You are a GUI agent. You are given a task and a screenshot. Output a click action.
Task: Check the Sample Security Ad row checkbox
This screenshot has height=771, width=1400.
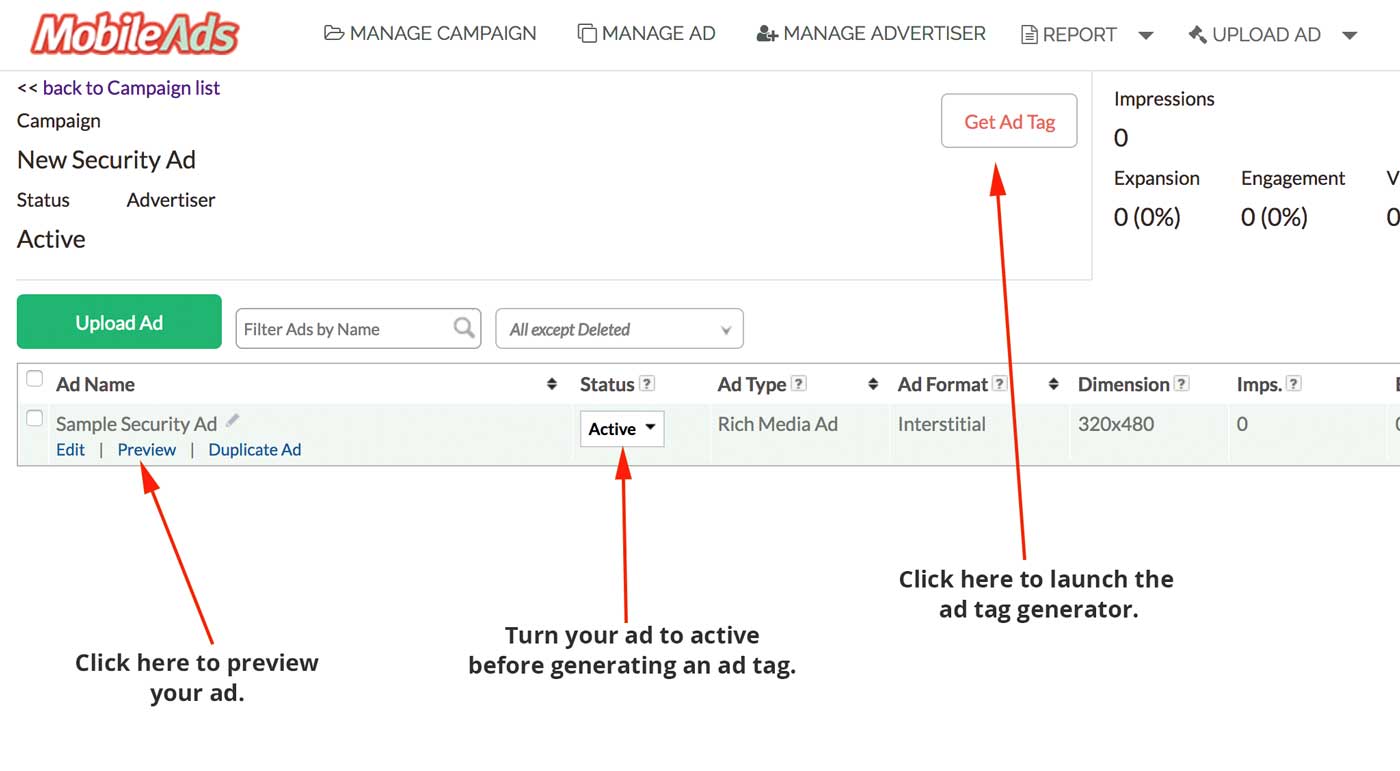(x=35, y=419)
